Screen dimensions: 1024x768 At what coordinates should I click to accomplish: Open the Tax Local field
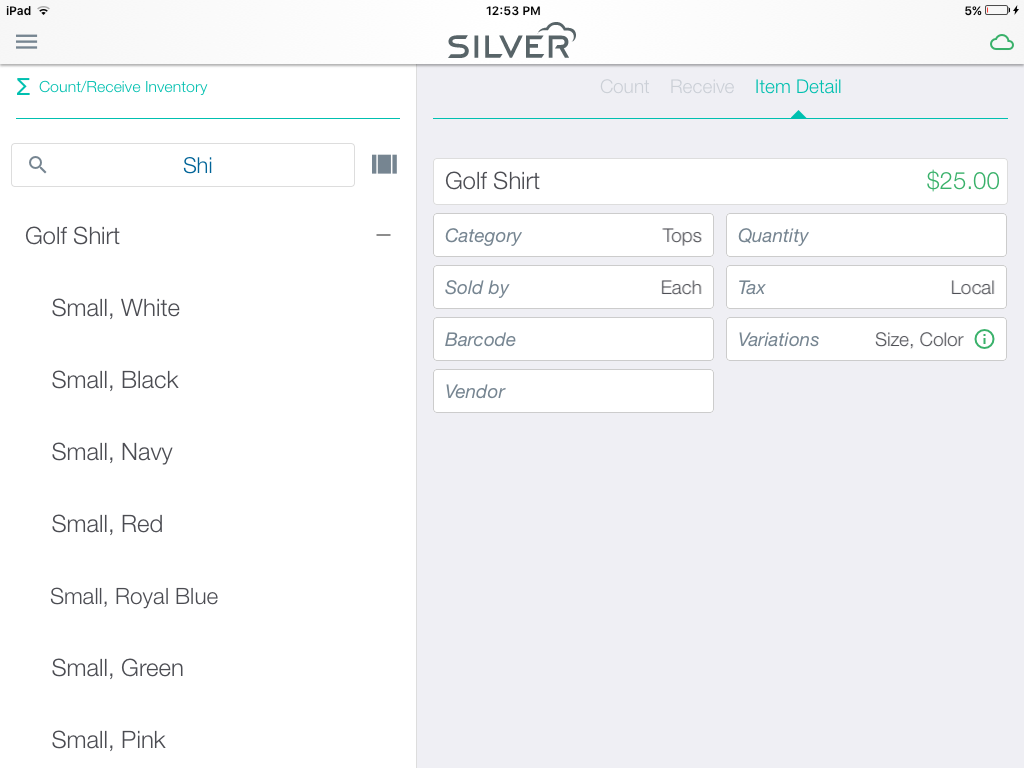tap(866, 287)
